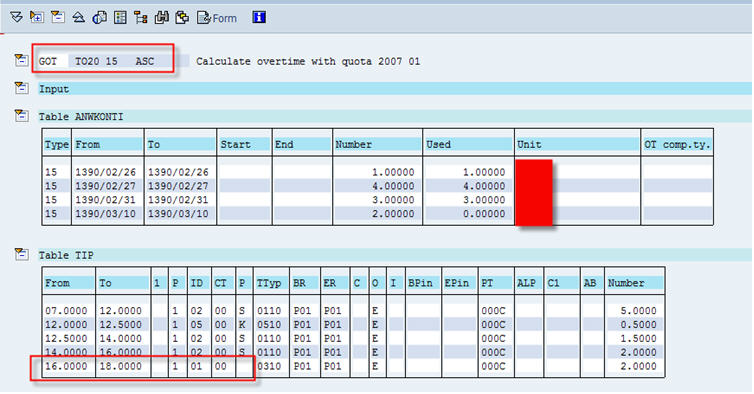Select From date 1390/02/27
The width and height of the screenshot is (754, 394).
(x=105, y=186)
